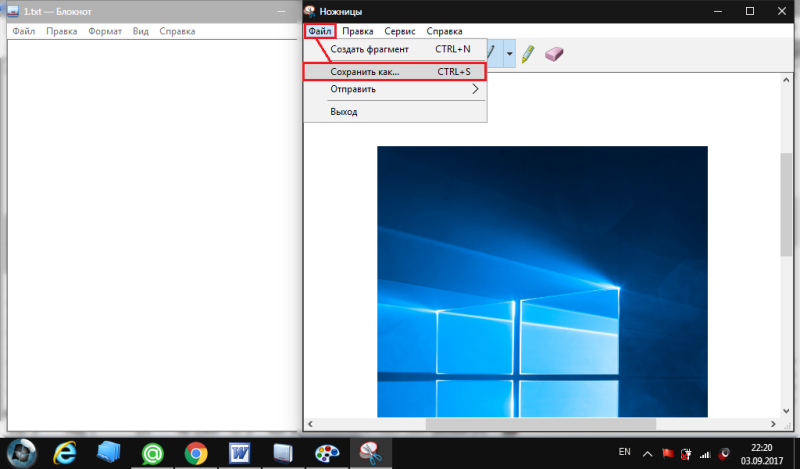This screenshot has height=469, width=800.
Task: Click the scroll down arrow in Ножницы
Action: pos(786,411)
